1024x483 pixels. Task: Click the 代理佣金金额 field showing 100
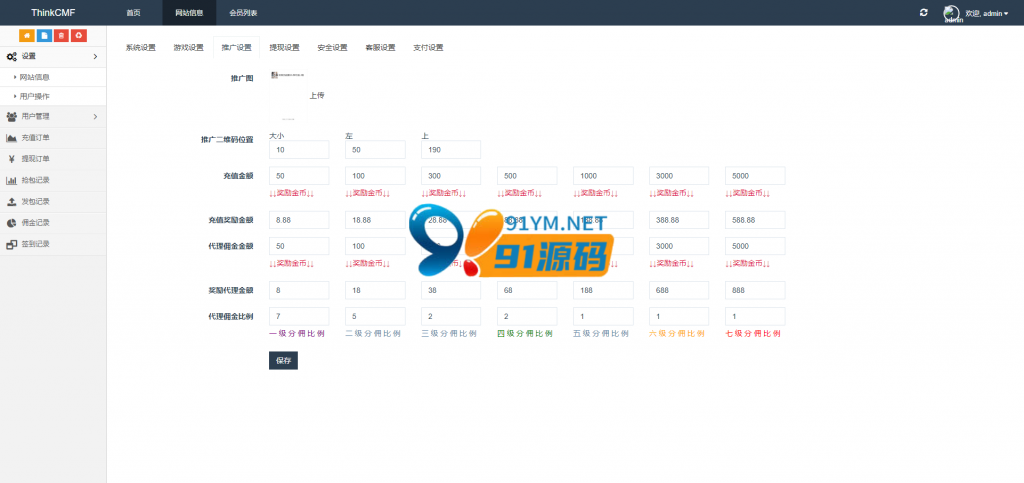376,246
